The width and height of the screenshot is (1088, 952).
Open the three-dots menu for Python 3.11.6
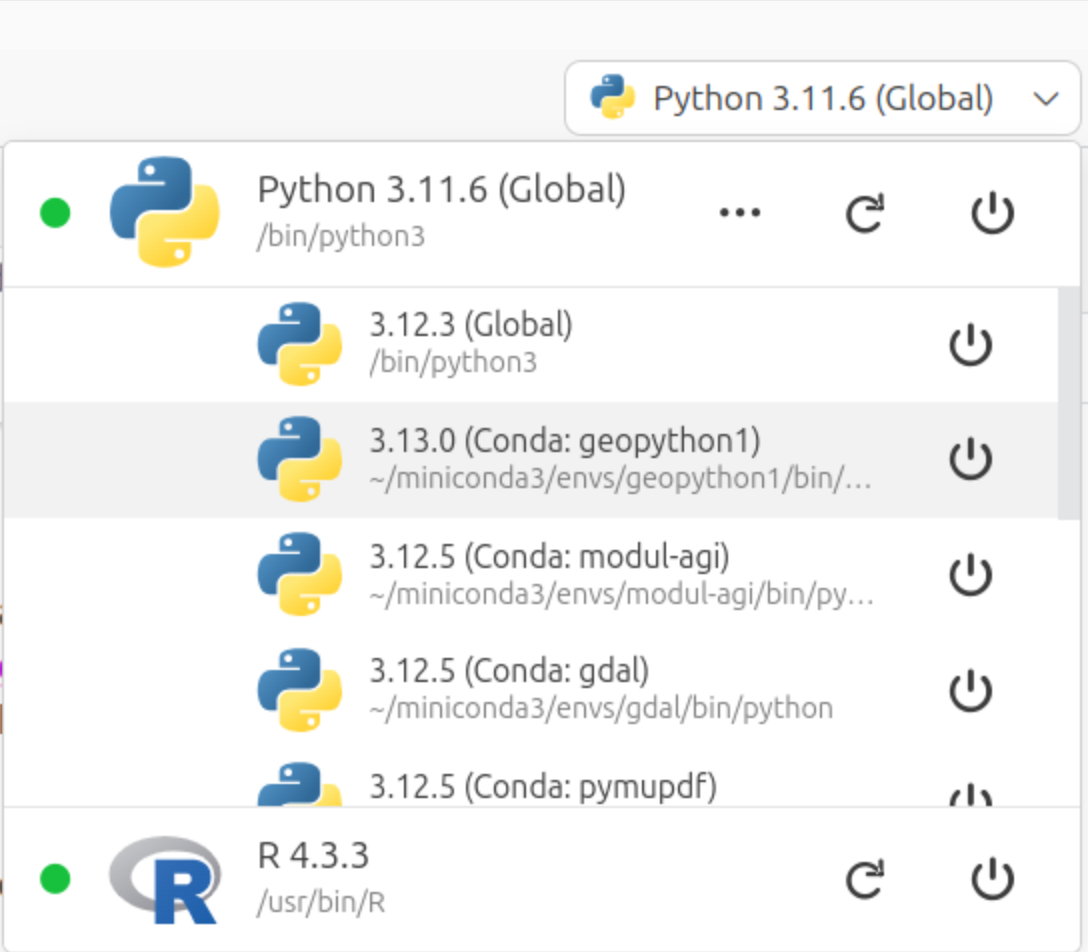(740, 213)
